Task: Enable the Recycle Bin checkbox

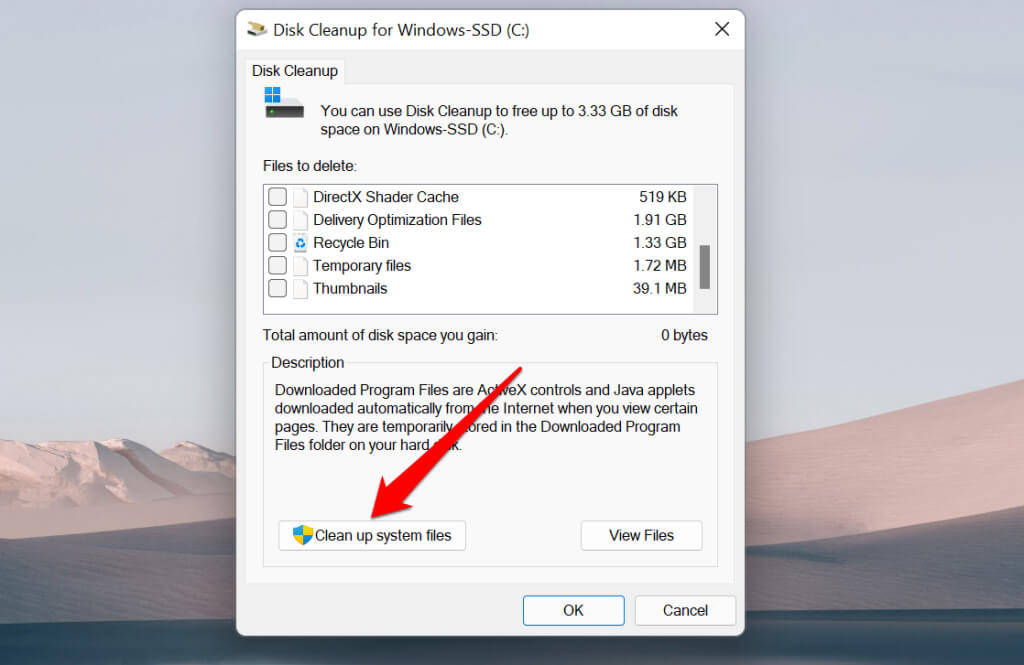Action: tap(277, 242)
